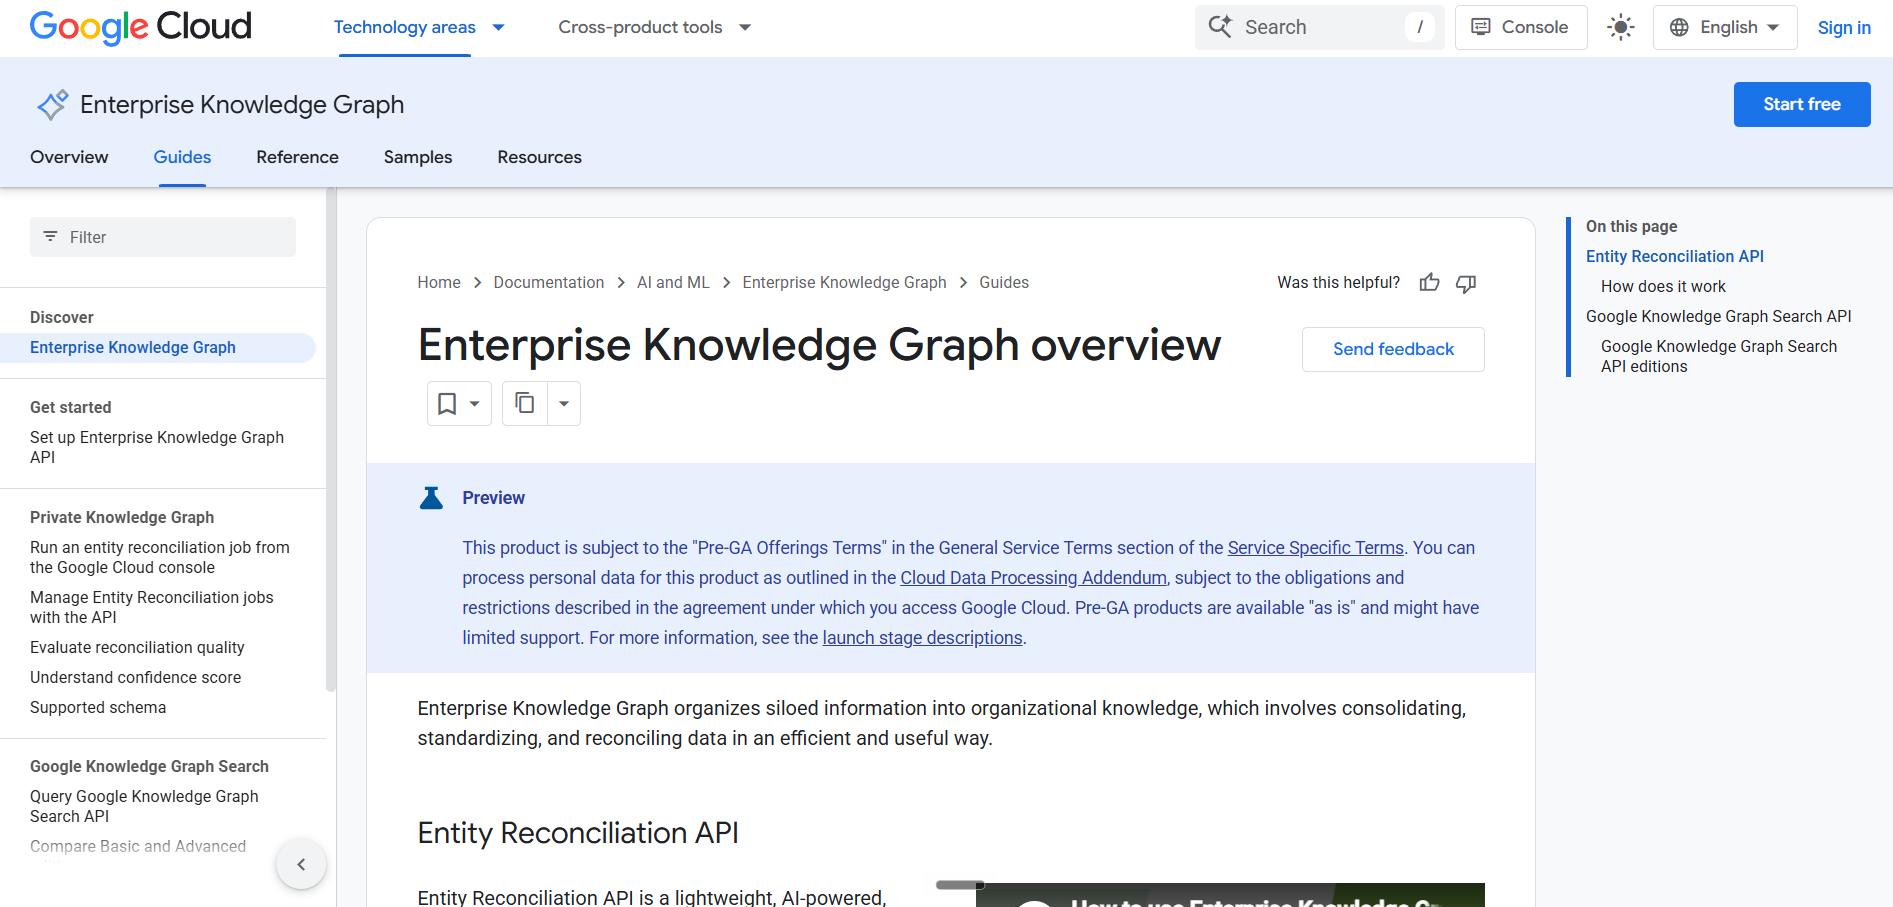Viewport: 1893px width, 907px height.
Task: Collapse the sidebar with chevron button
Action: 301,864
